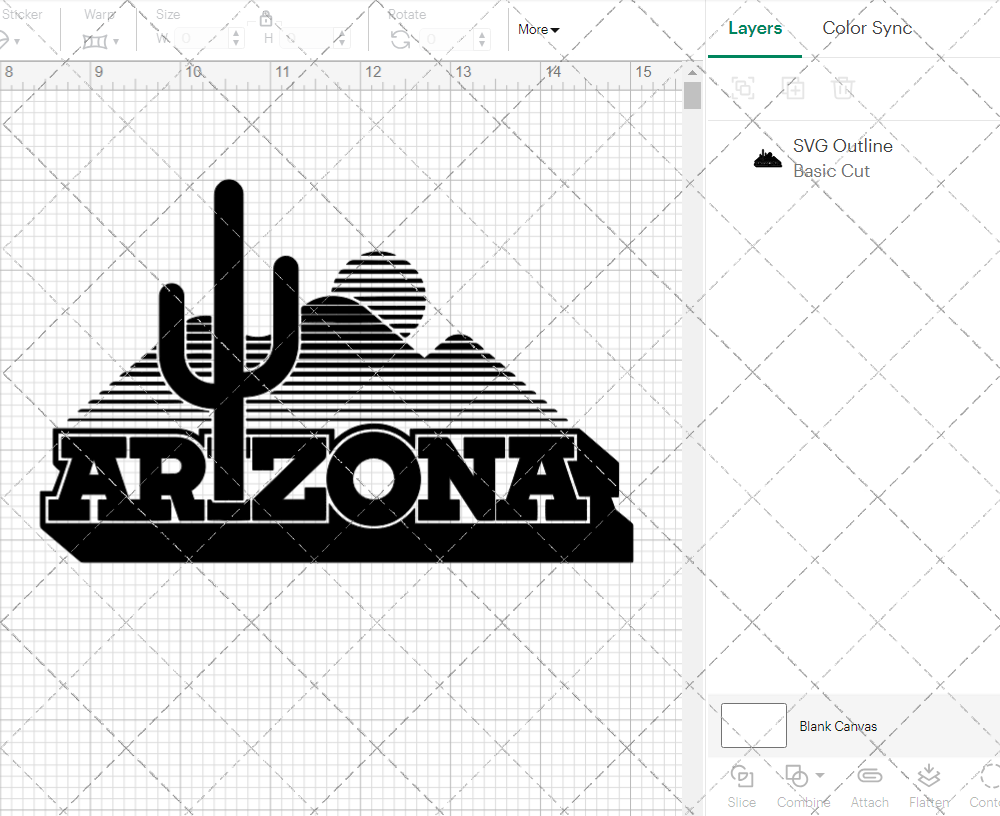The height and width of the screenshot is (816, 1000).
Task: Open the More options dropdown
Action: tap(537, 29)
